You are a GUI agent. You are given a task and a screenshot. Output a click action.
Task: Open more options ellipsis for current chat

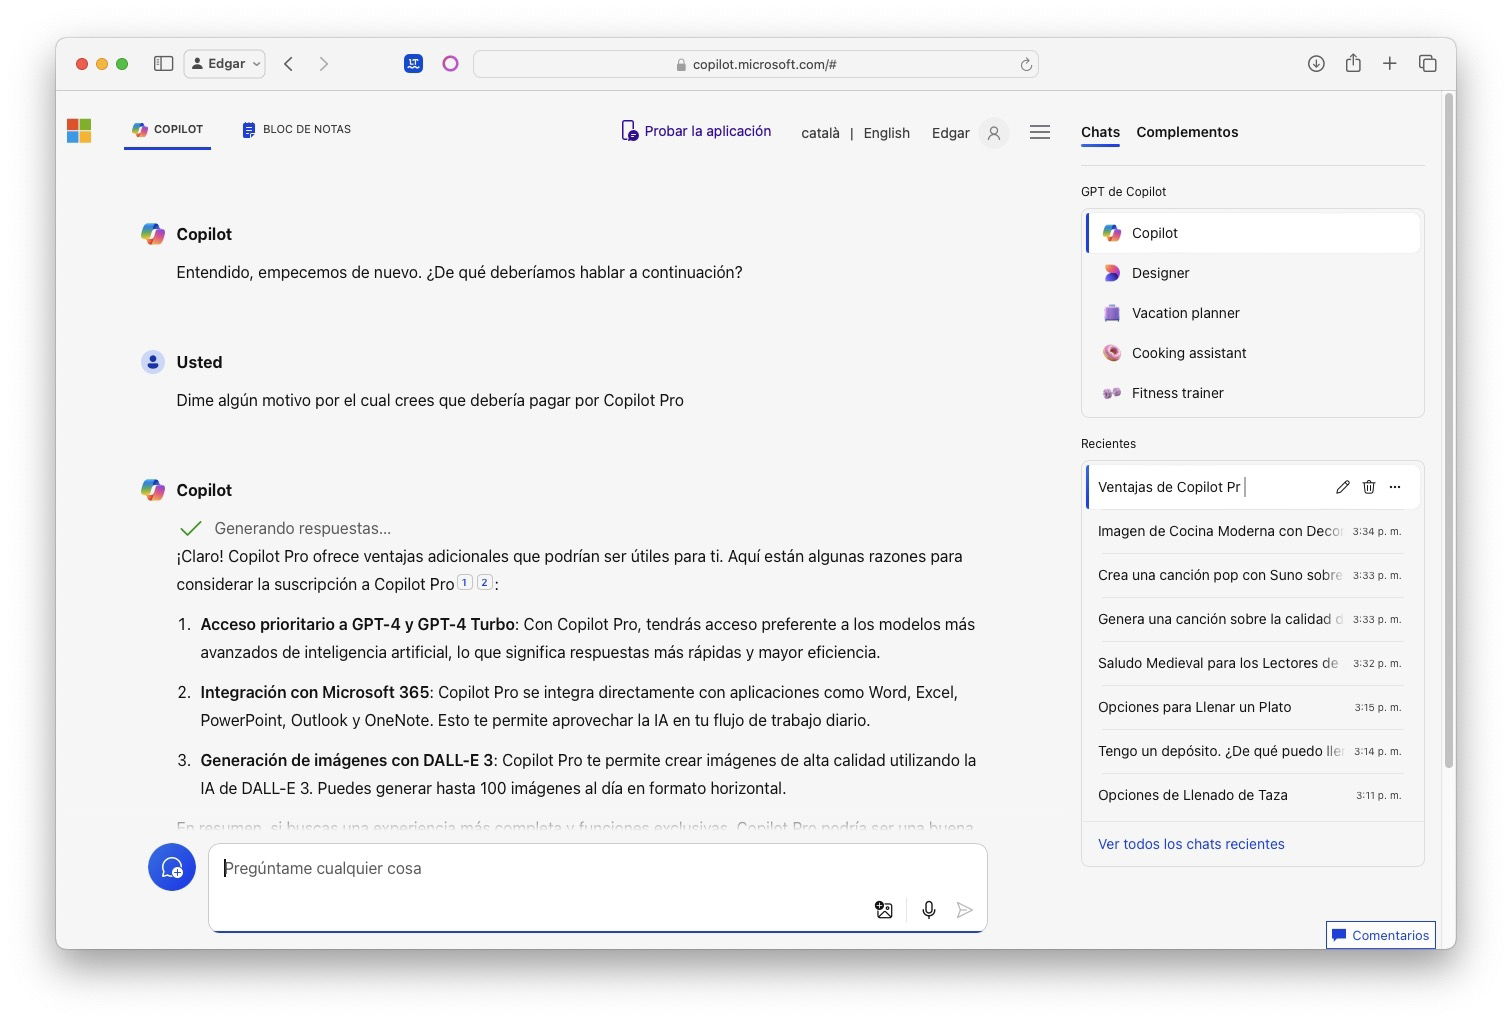click(x=1395, y=487)
